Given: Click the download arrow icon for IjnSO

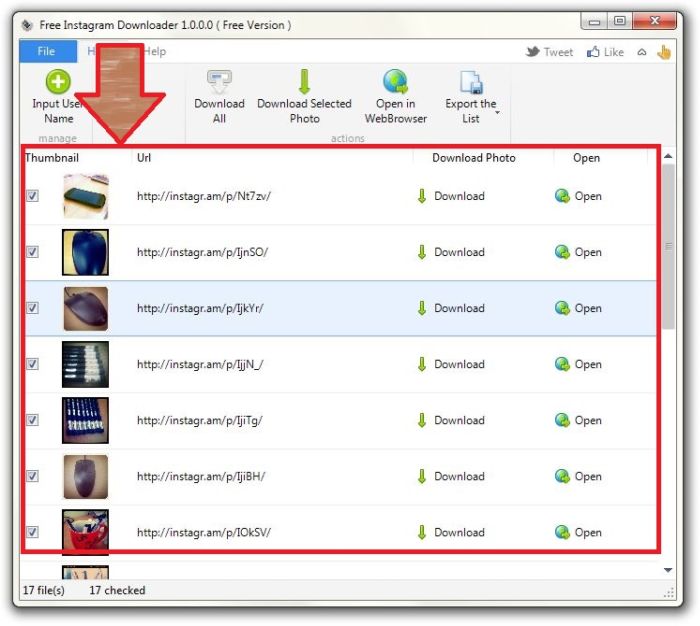Looking at the screenshot, I should pos(422,252).
